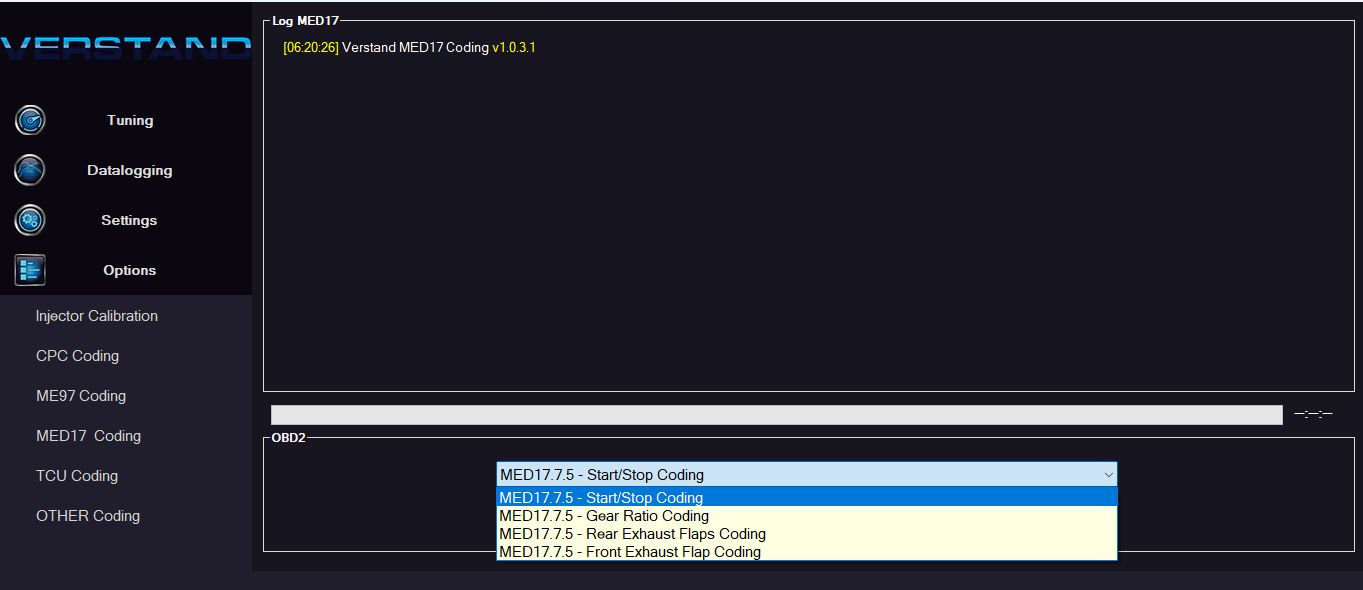Viewport: 1363px width, 590px height.
Task: Collapse the MED17.7.5 coding dropdown arrow
Action: [x=1107, y=475]
